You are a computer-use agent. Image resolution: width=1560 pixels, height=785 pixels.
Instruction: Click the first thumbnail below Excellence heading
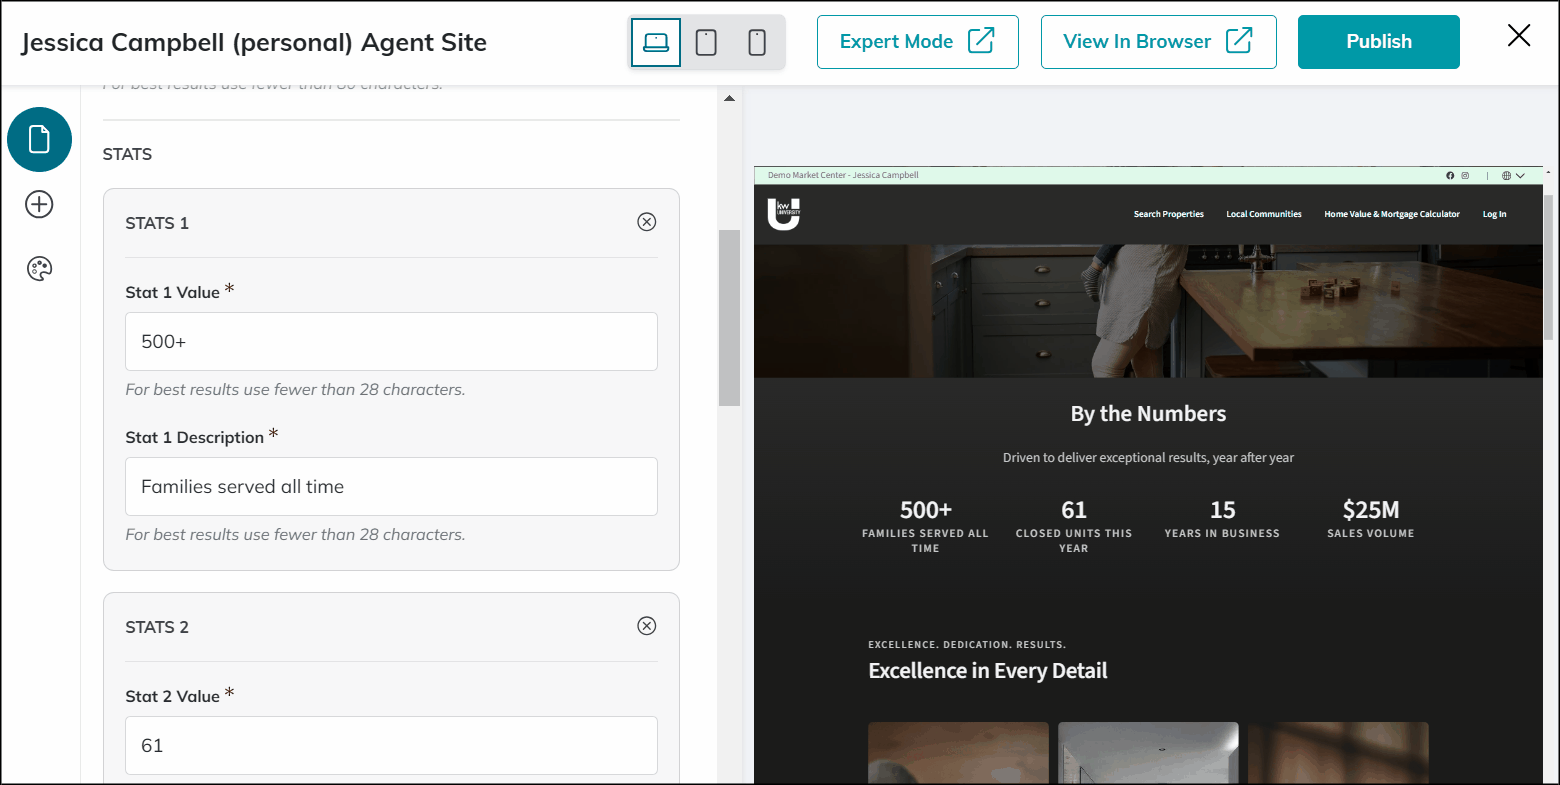[958, 753]
